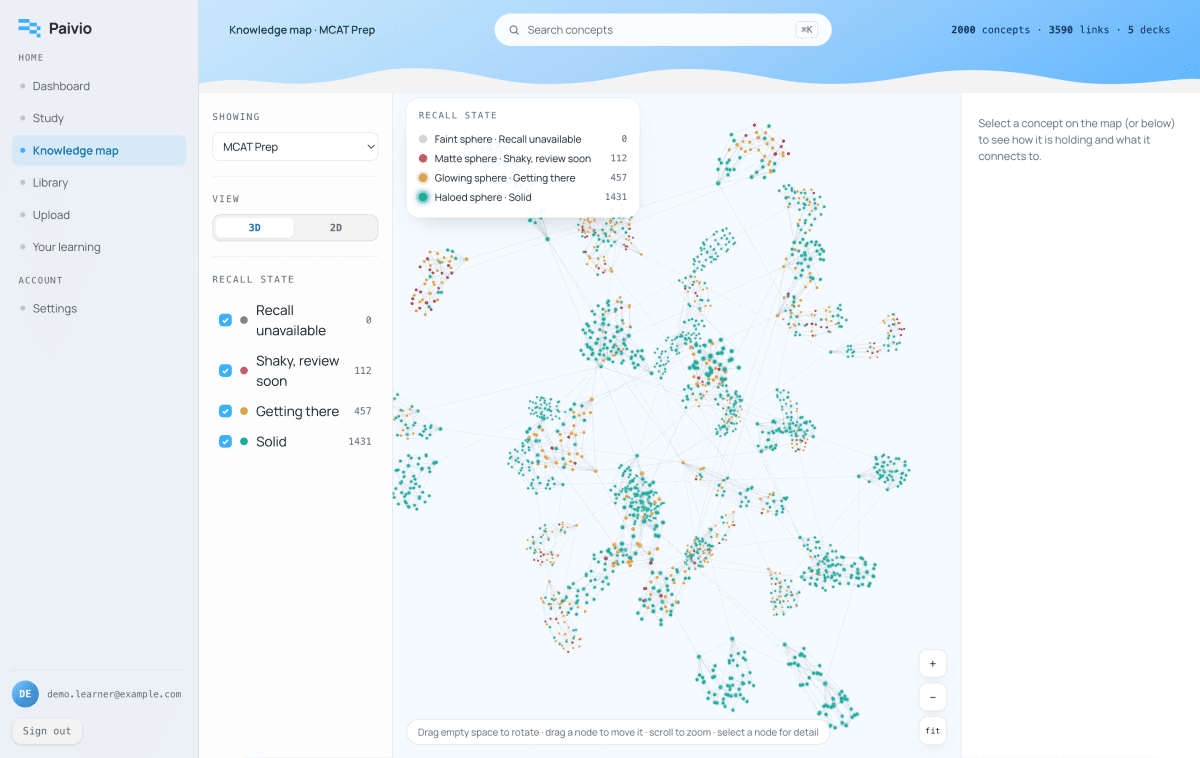Click the 112 count in filter list
This screenshot has height=758, width=1200.
pyautogui.click(x=362, y=370)
